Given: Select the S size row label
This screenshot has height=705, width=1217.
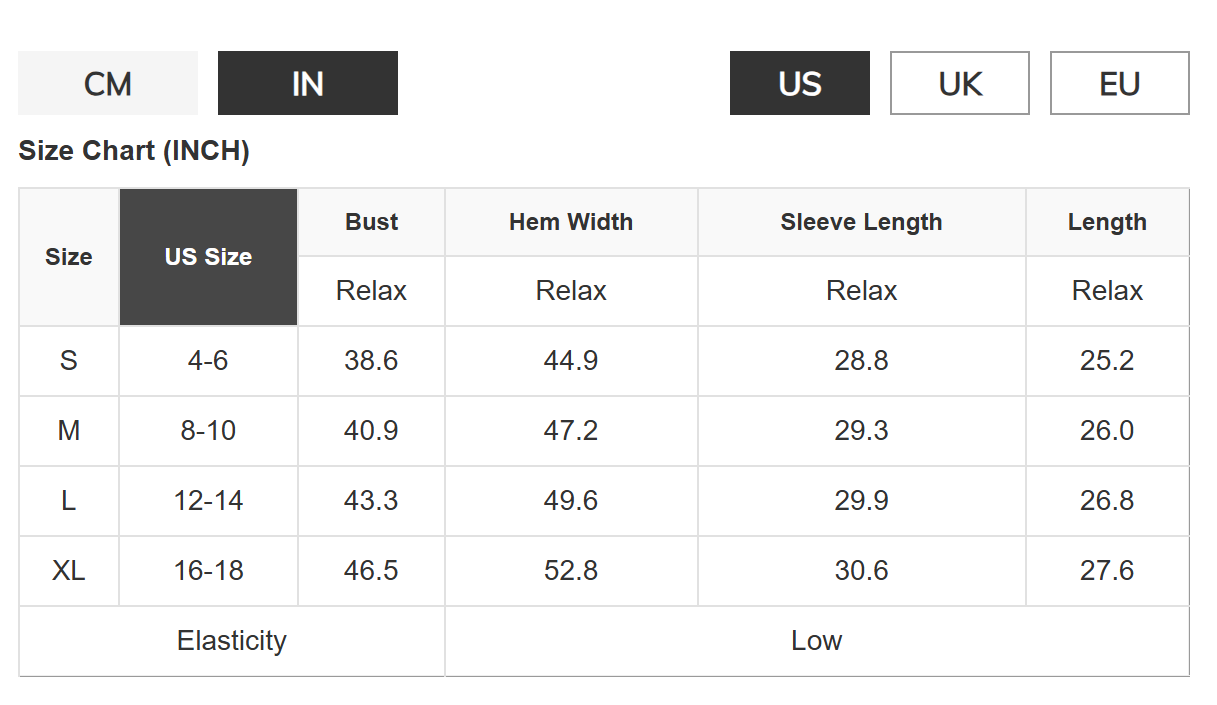Looking at the screenshot, I should pos(69,360).
